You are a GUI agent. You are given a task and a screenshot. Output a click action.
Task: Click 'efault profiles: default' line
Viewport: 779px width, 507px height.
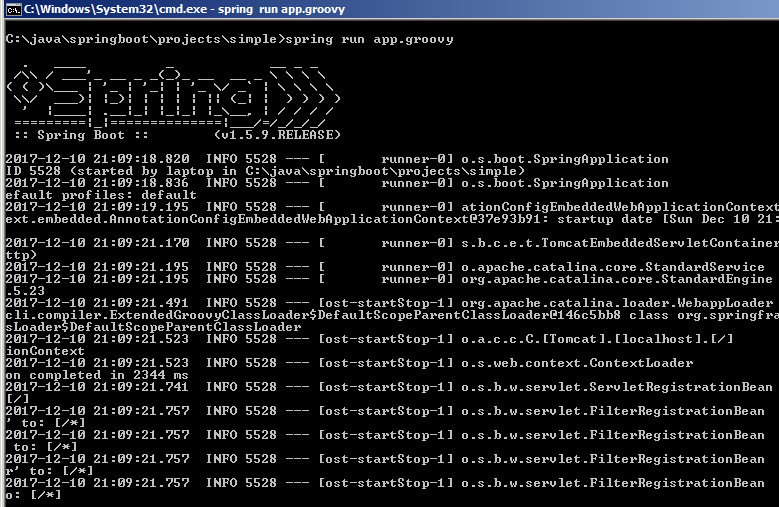click(101, 195)
